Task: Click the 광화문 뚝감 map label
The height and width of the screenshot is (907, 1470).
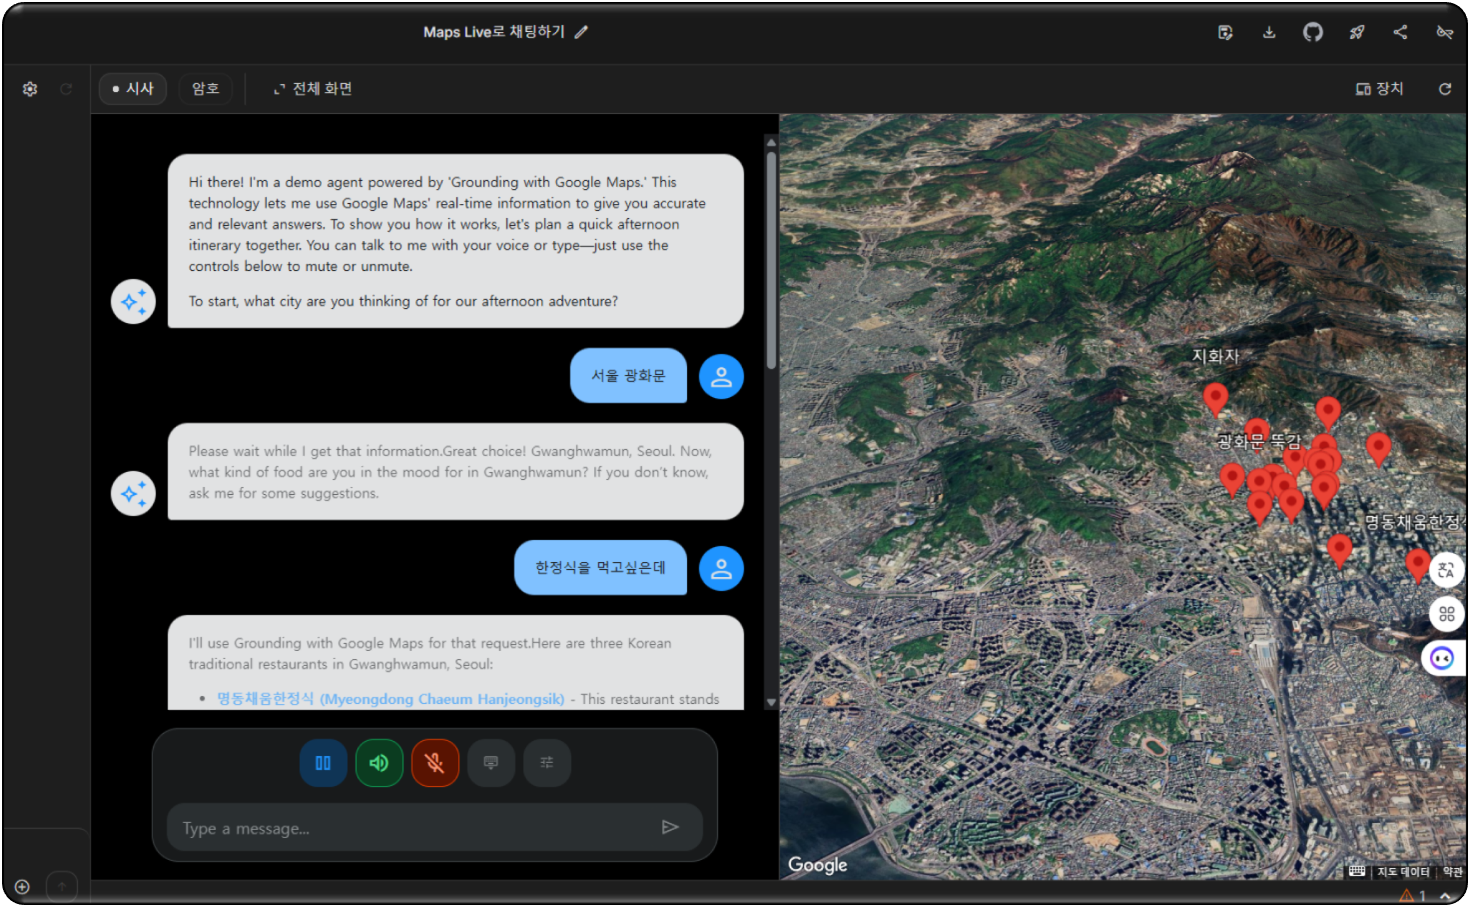Action: pyautogui.click(x=1259, y=441)
